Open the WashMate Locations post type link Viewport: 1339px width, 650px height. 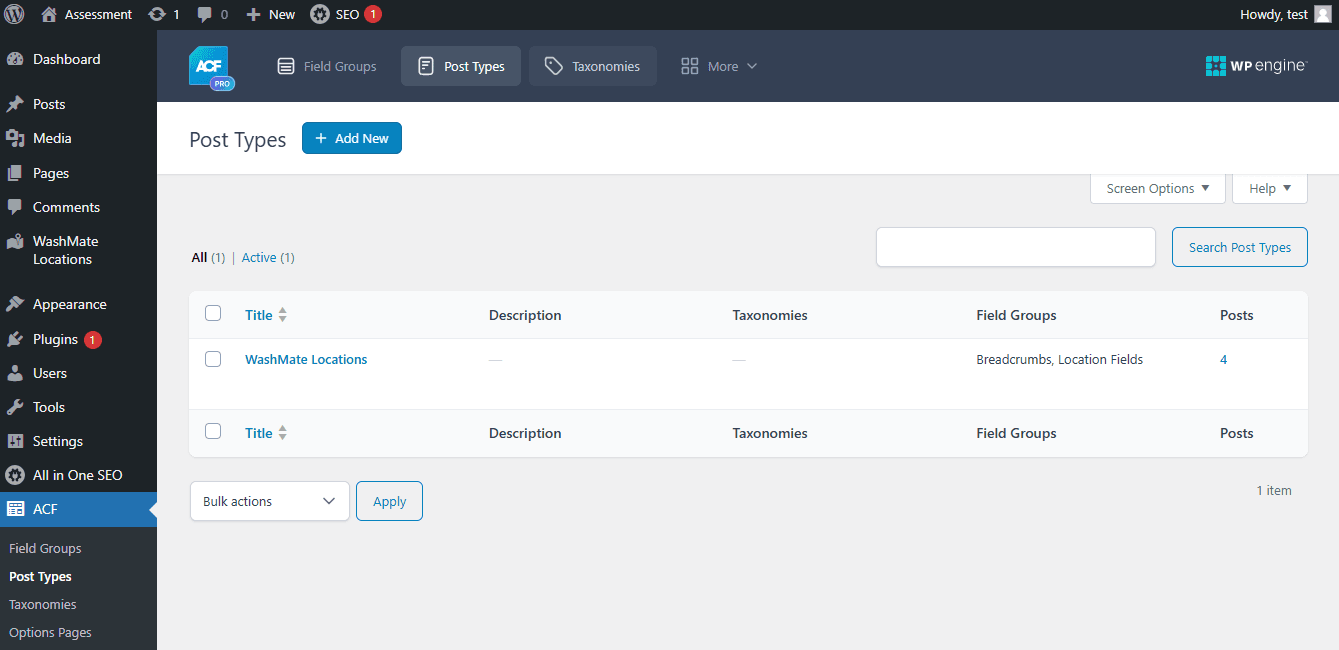pyautogui.click(x=306, y=359)
